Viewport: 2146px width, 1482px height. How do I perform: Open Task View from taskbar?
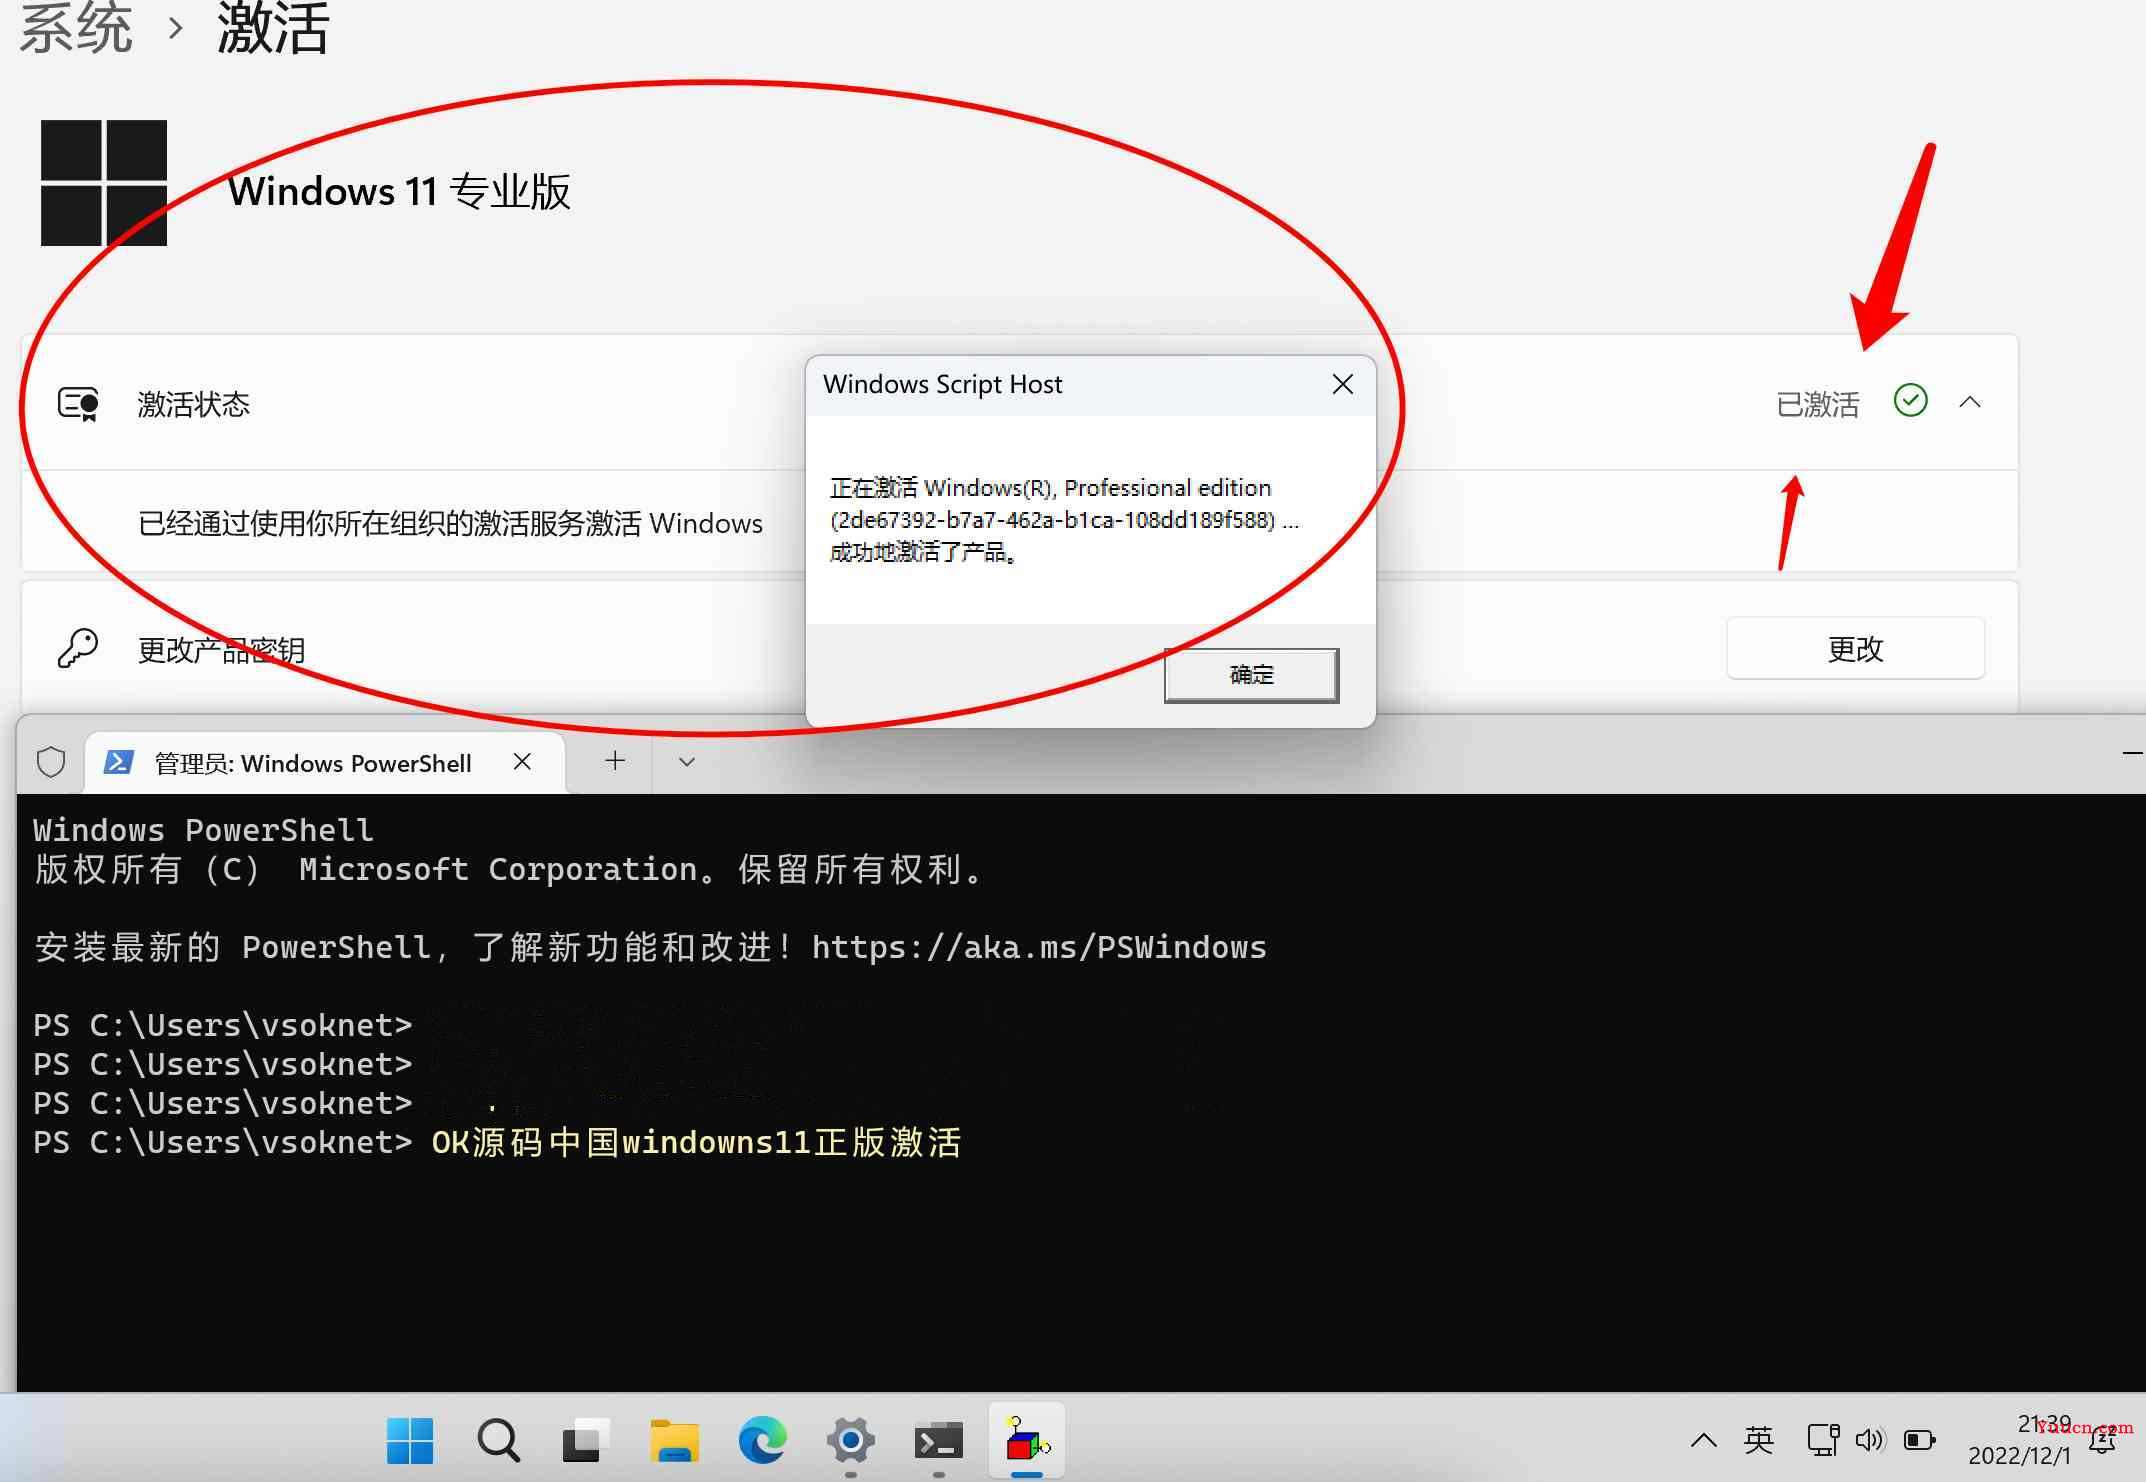pos(585,1441)
